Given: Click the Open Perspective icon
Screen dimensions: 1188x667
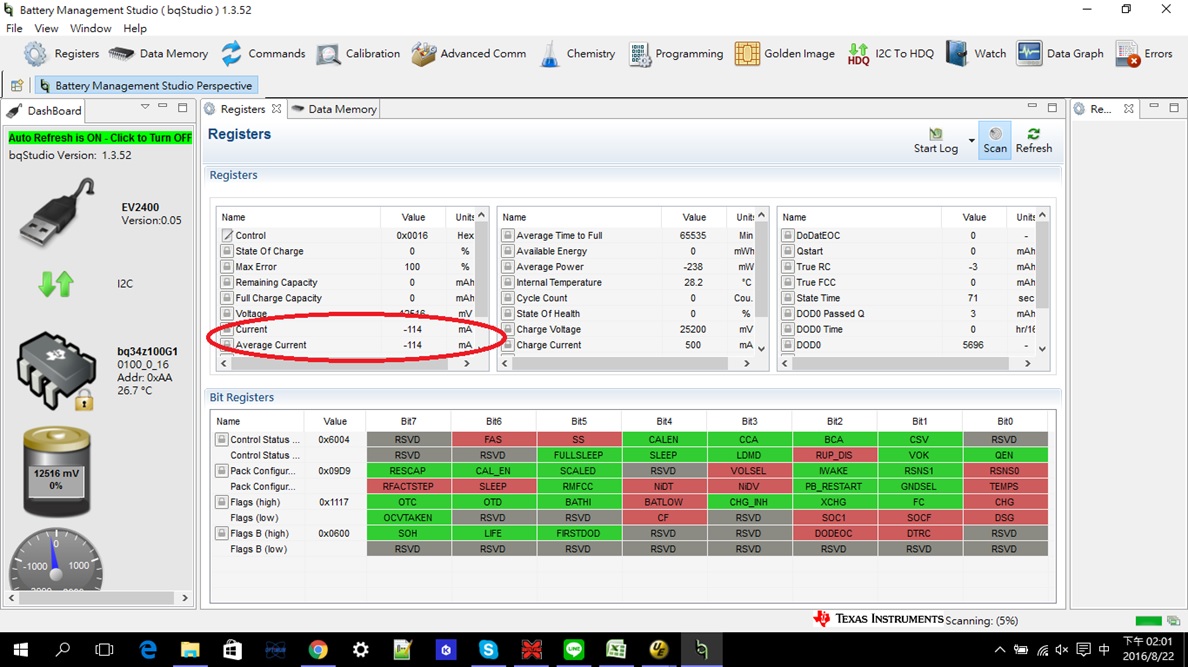Looking at the screenshot, I should pyautogui.click(x=17, y=86).
